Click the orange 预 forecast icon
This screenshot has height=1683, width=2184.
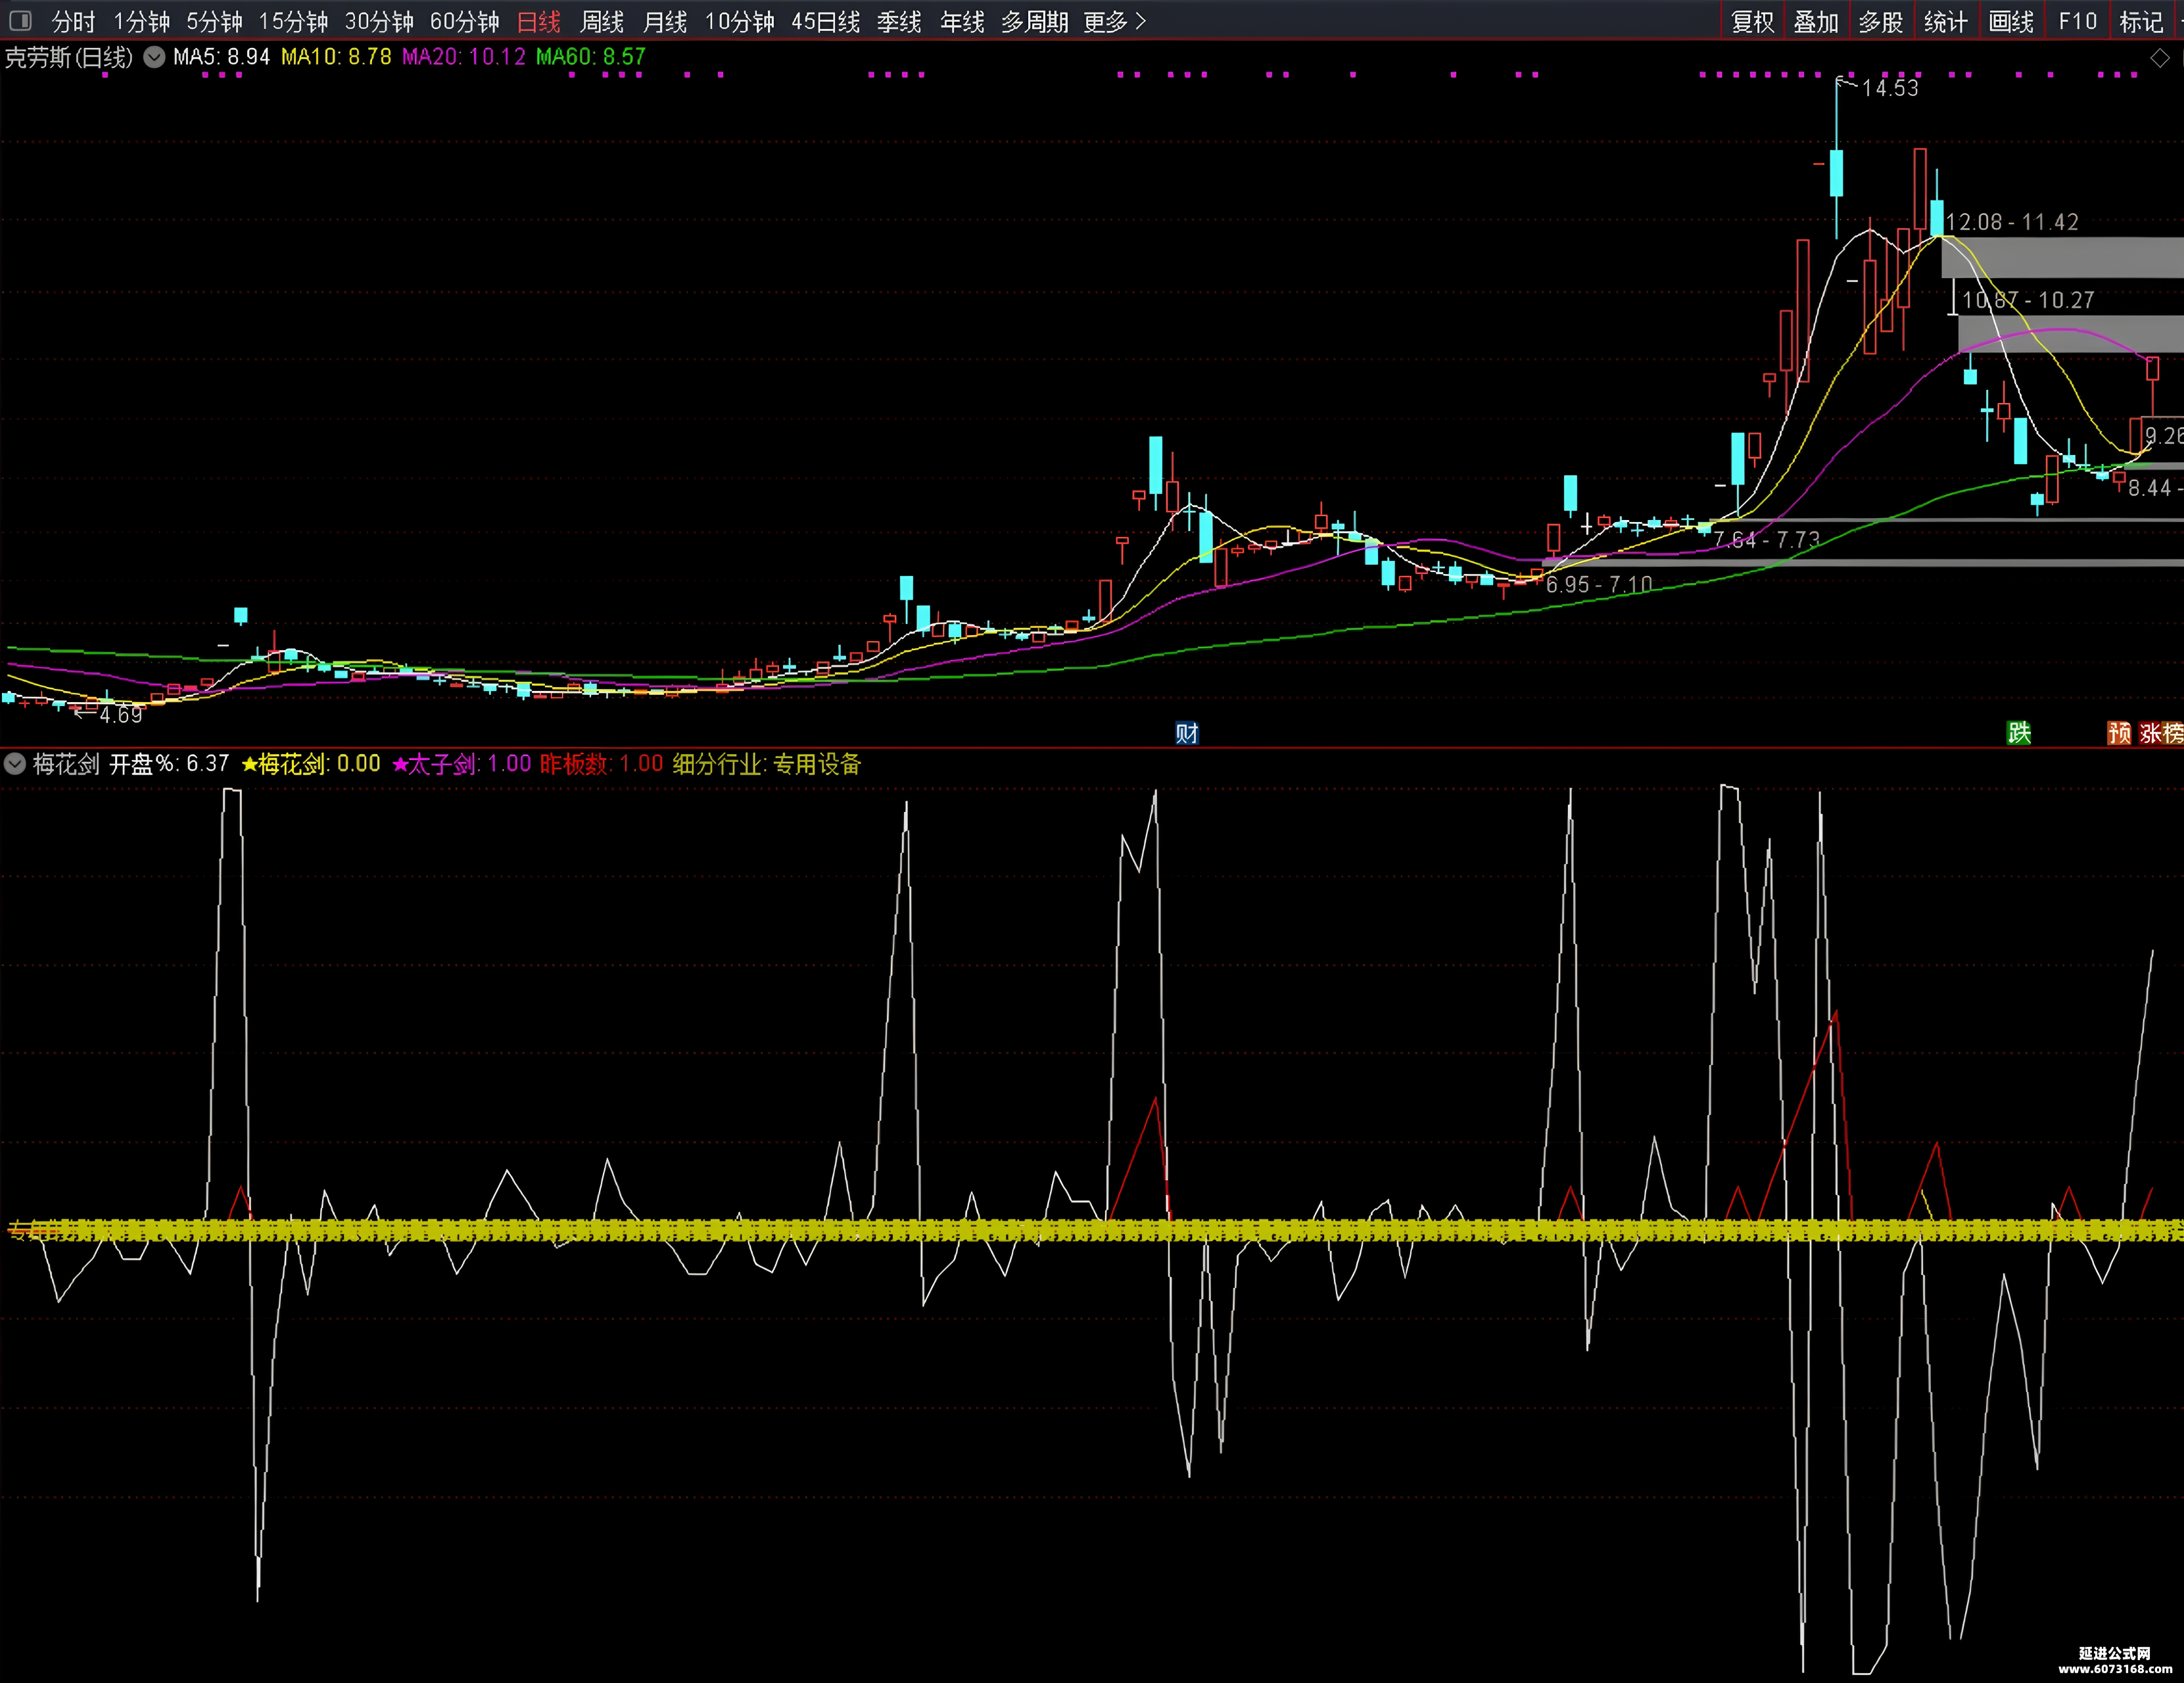tap(2119, 733)
